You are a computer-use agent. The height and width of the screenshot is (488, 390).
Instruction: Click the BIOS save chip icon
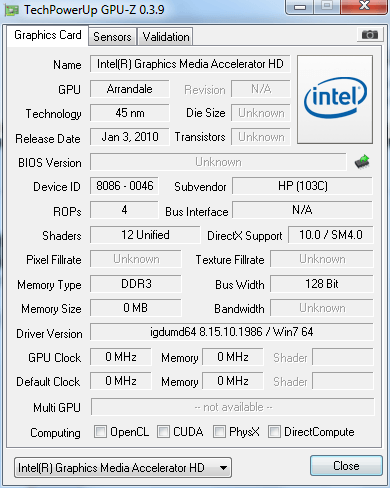click(362, 162)
